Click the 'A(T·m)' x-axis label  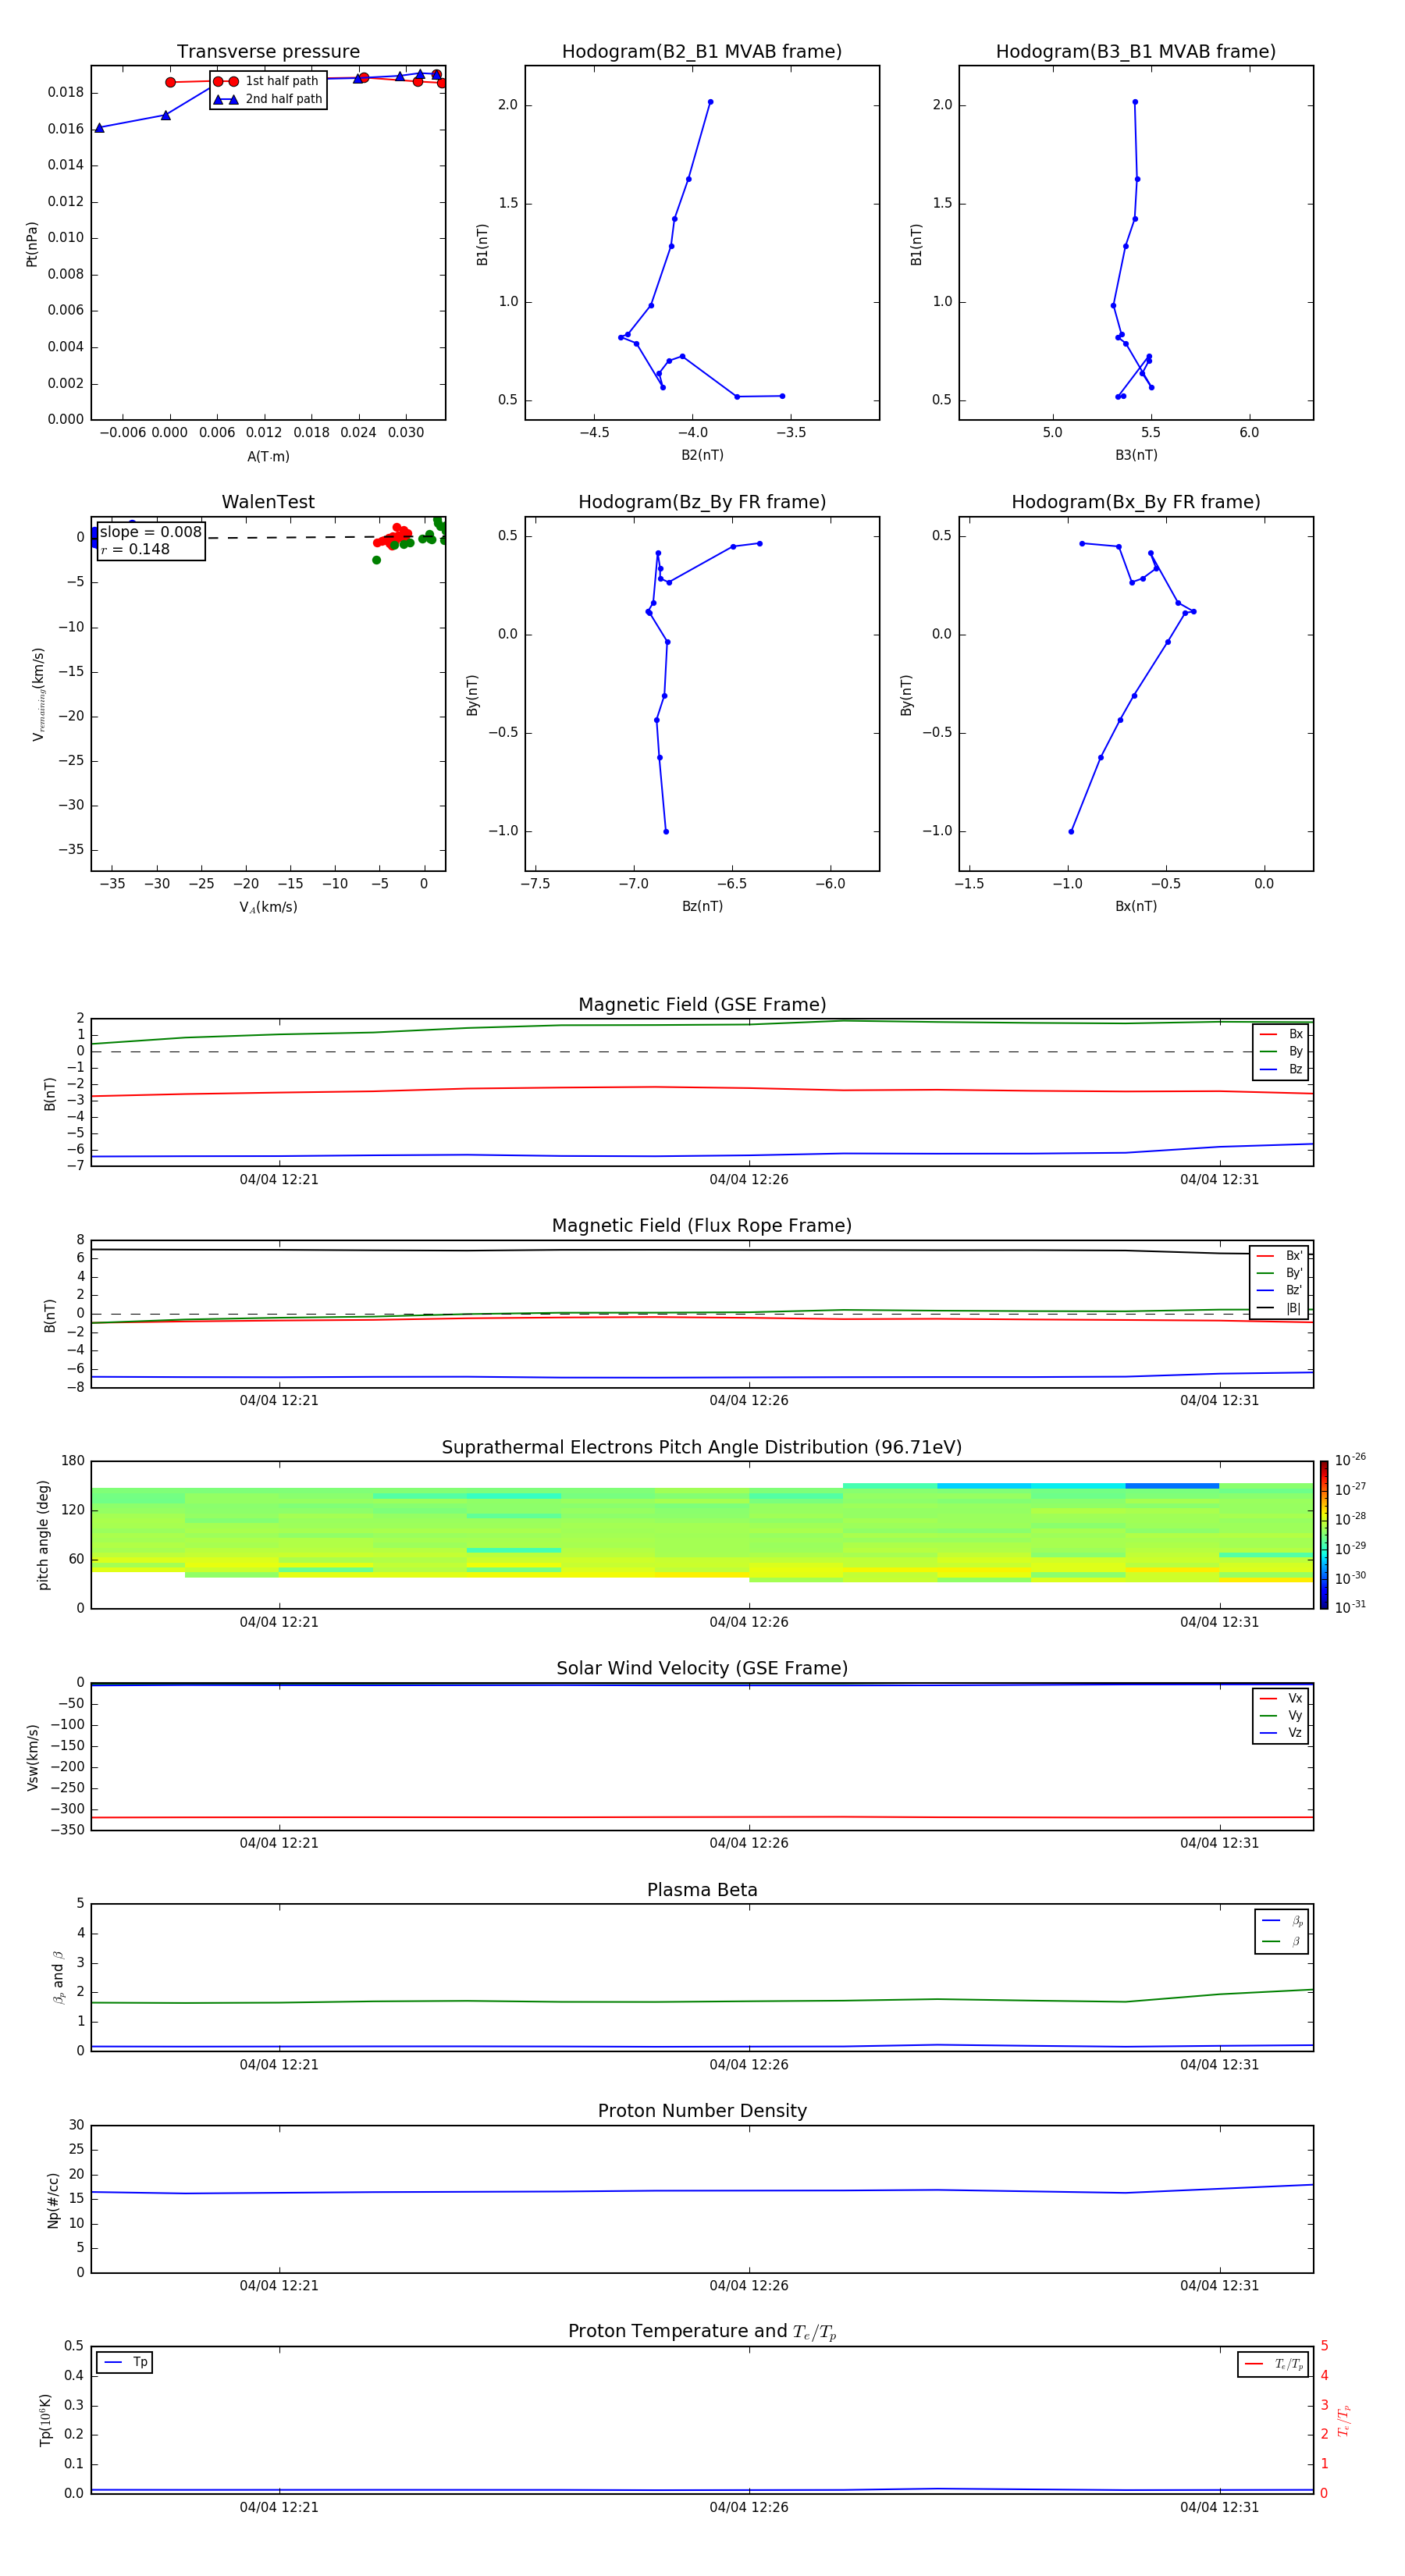click(268, 457)
